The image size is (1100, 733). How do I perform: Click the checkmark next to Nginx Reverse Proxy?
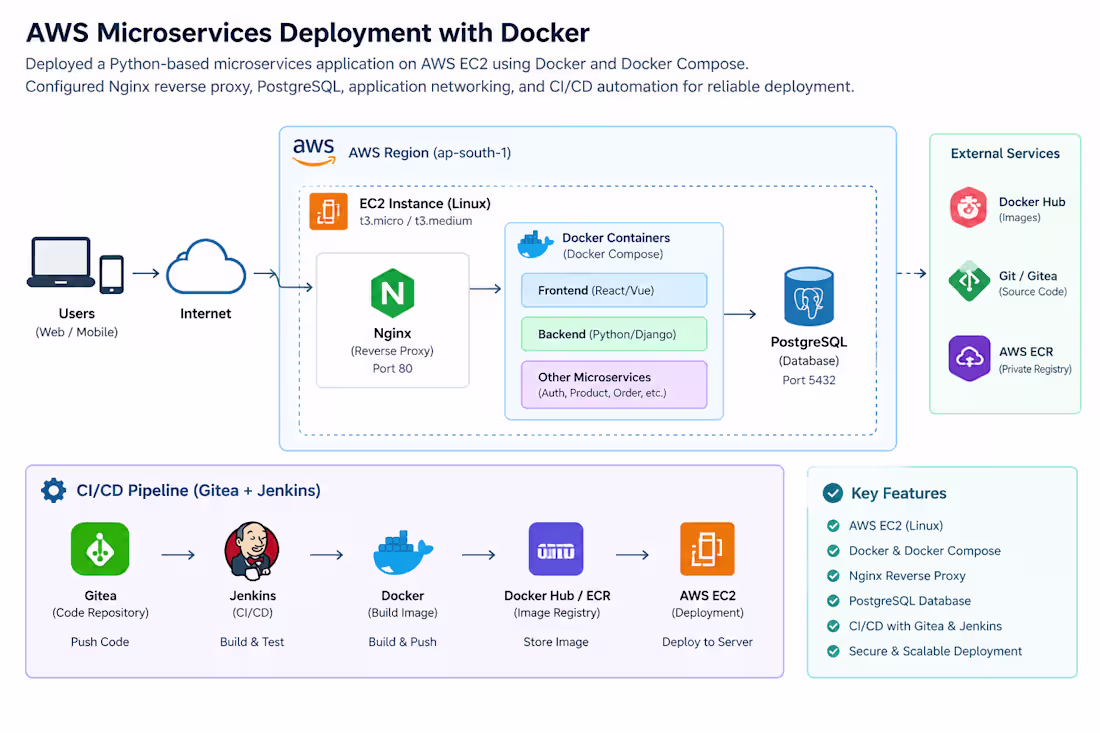[833, 576]
